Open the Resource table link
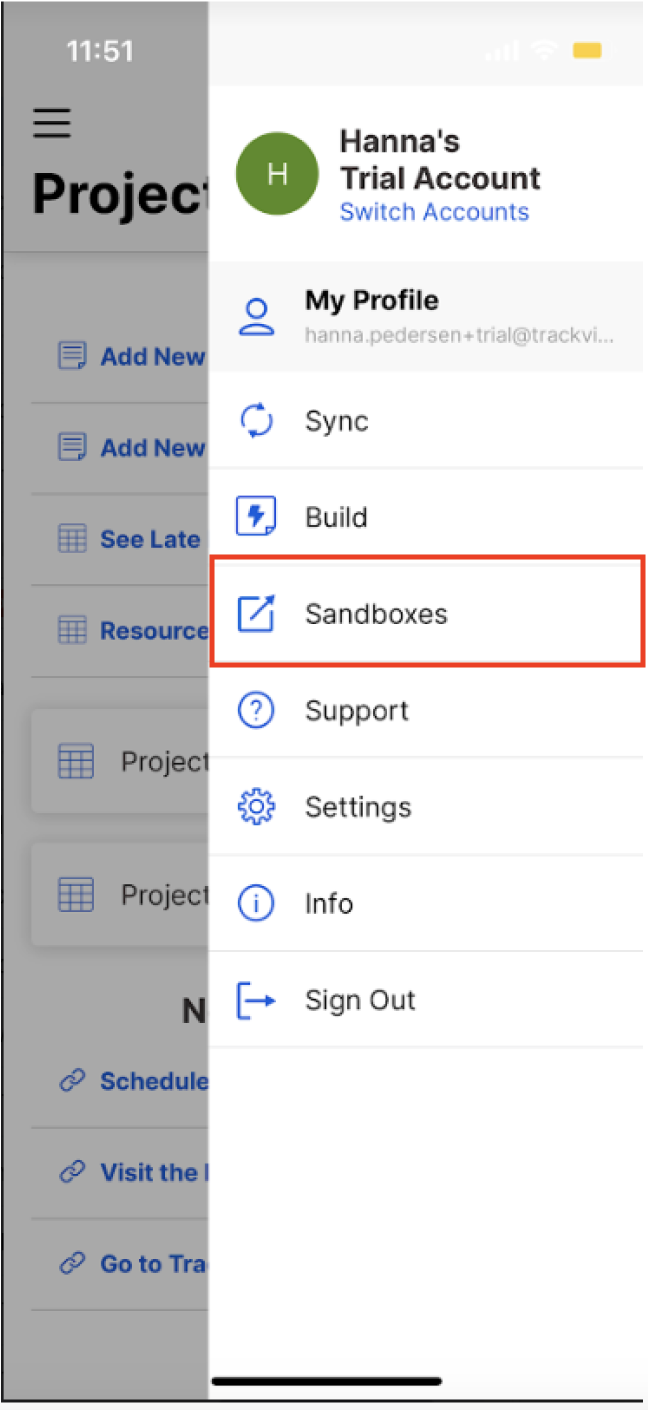This screenshot has width=648, height=1410. click(x=153, y=631)
